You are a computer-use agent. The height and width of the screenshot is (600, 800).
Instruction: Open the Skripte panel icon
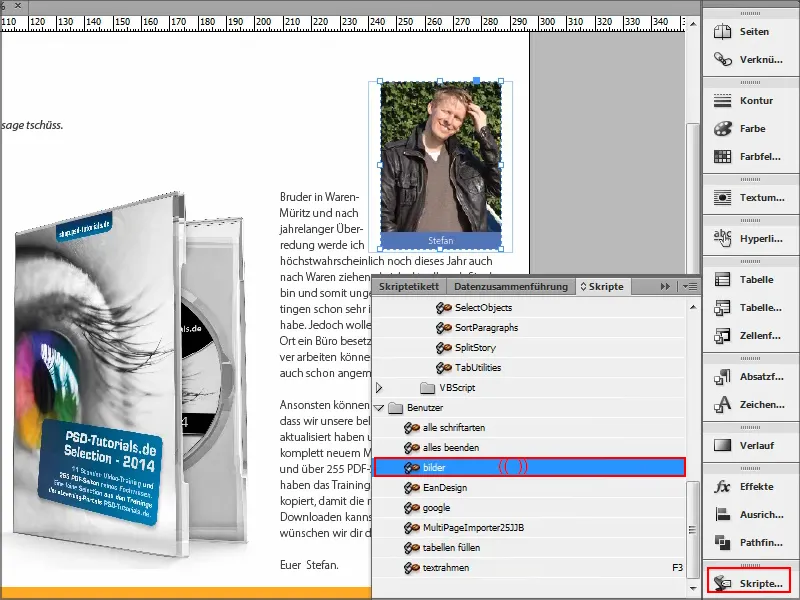722,583
